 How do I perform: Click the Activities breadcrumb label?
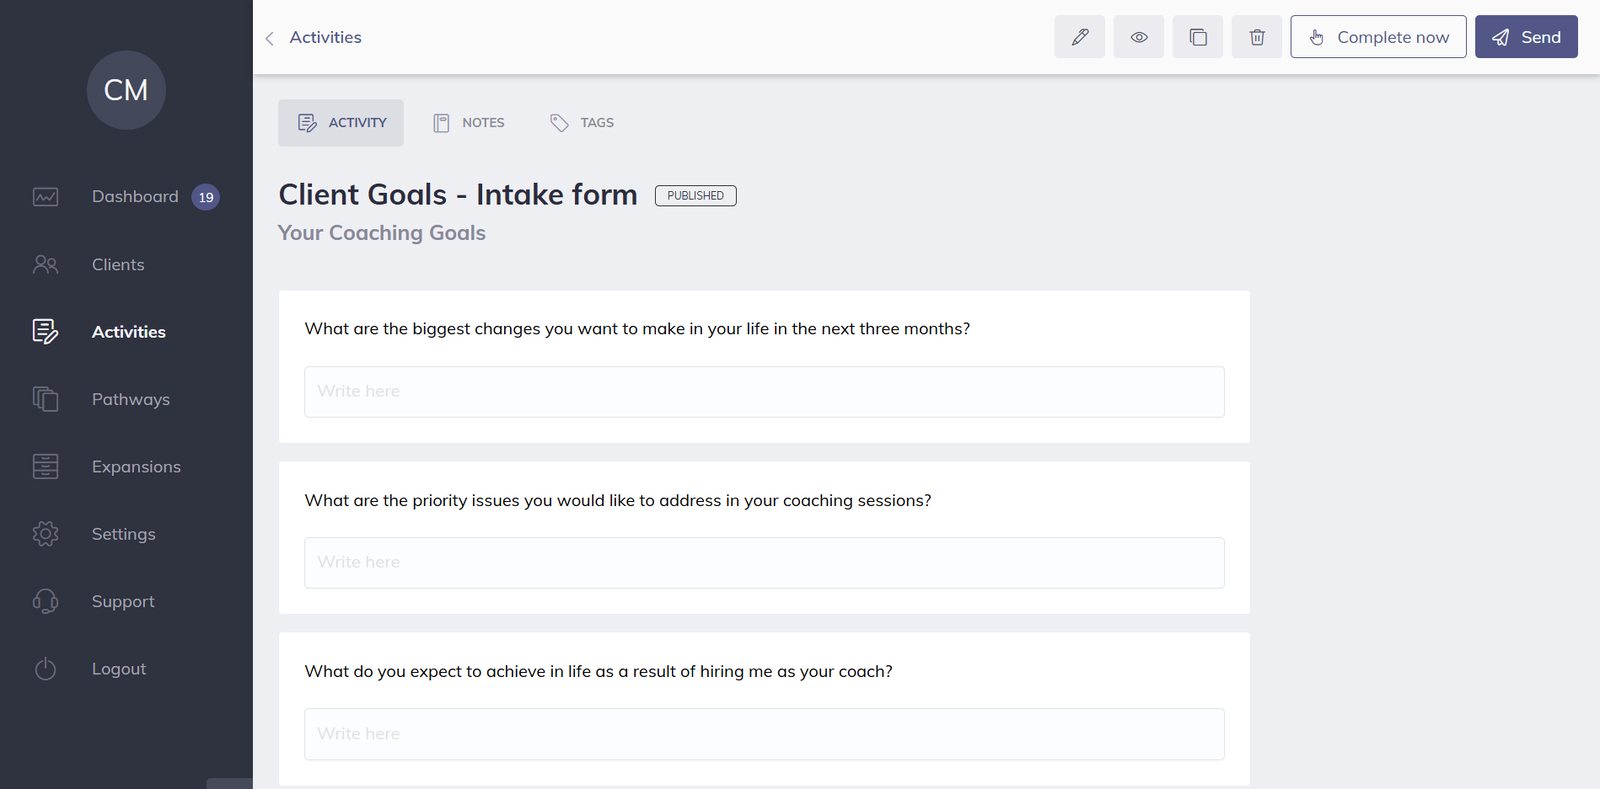pos(325,37)
